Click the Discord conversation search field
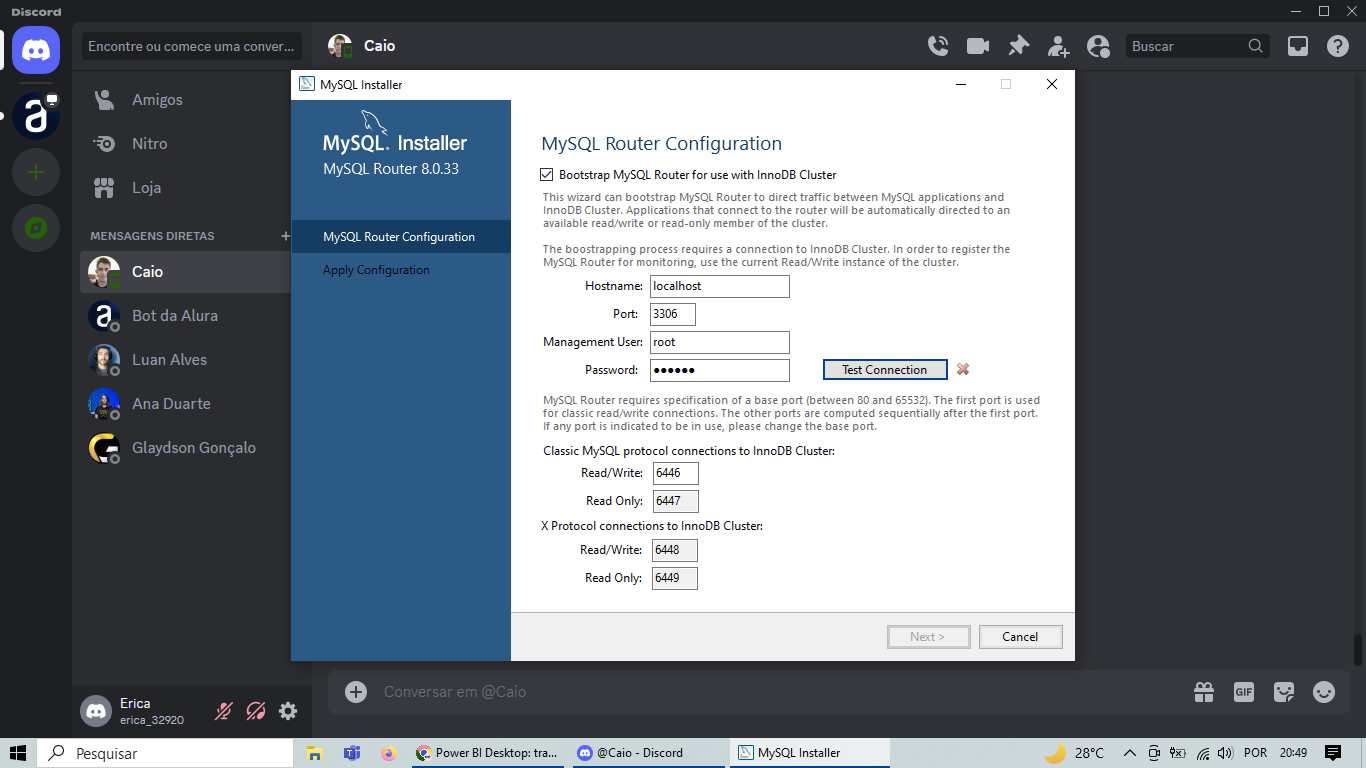 (191, 46)
